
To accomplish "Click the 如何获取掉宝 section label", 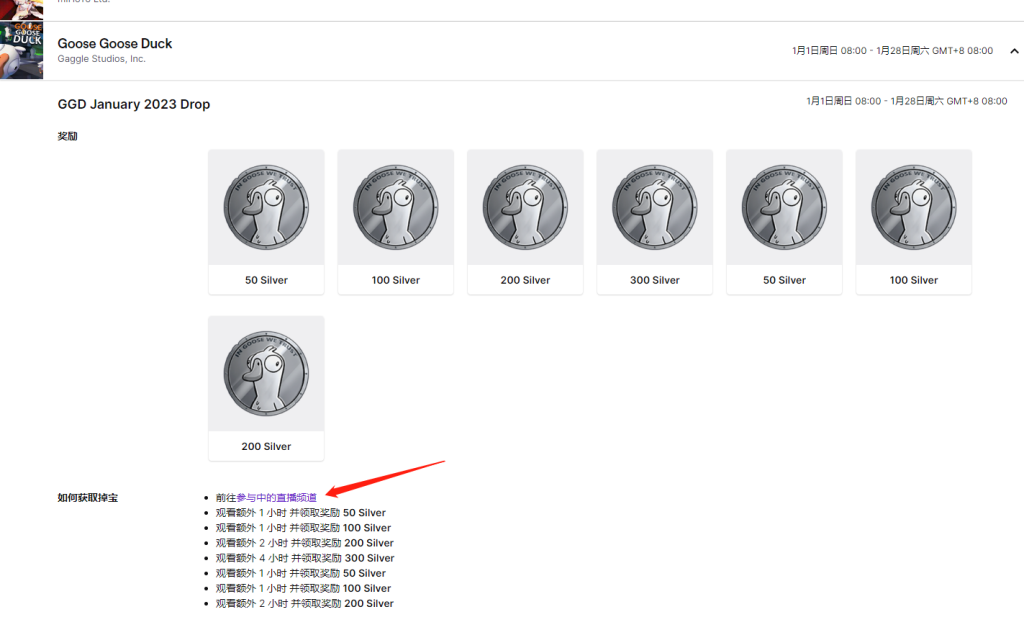I will pyautogui.click(x=88, y=497).
